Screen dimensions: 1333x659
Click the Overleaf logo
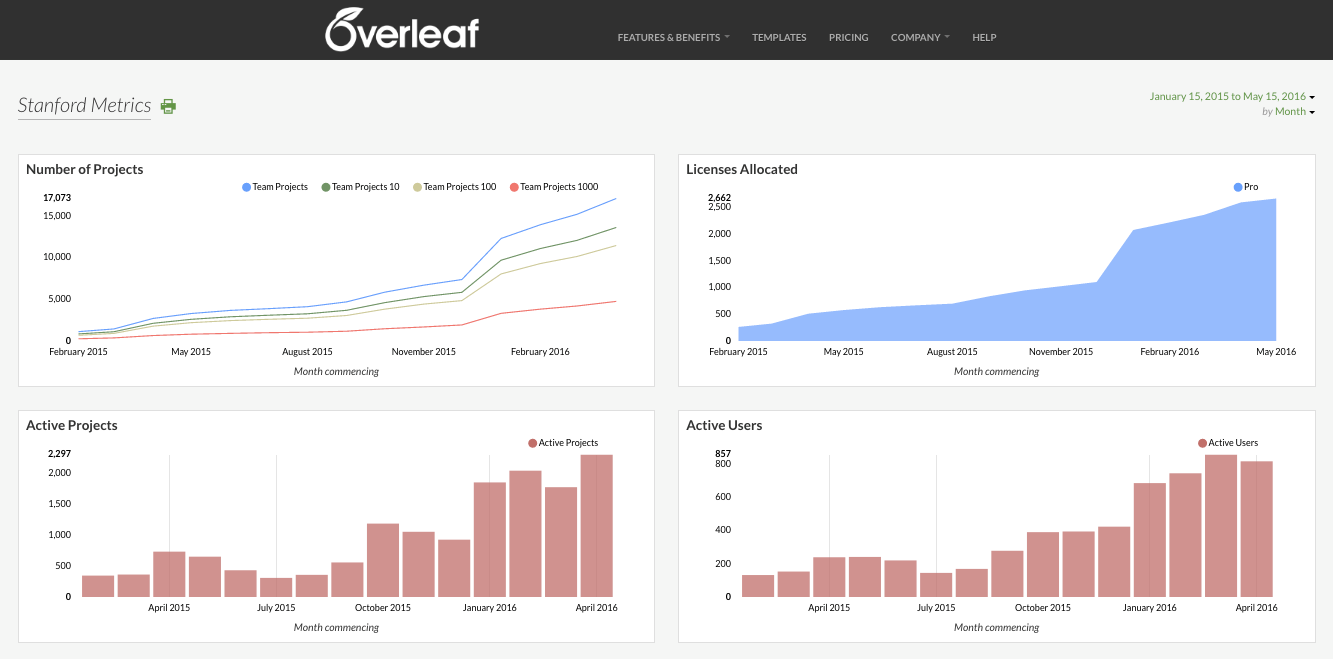402,29
